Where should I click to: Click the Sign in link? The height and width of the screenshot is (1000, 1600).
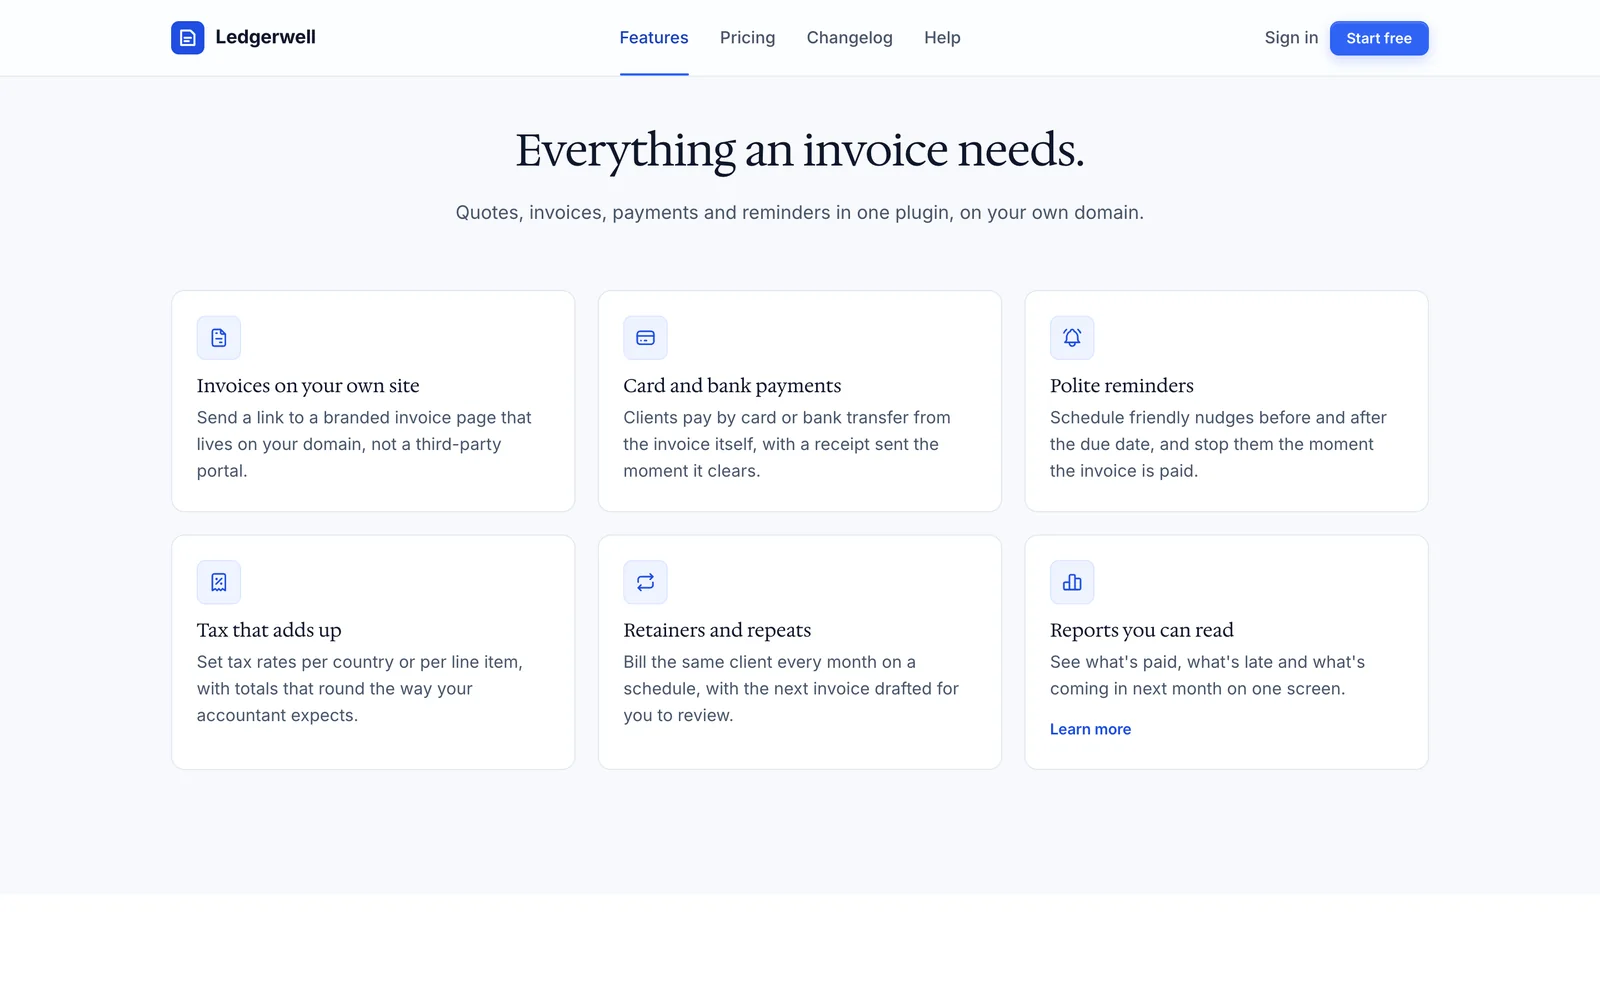[x=1291, y=38]
